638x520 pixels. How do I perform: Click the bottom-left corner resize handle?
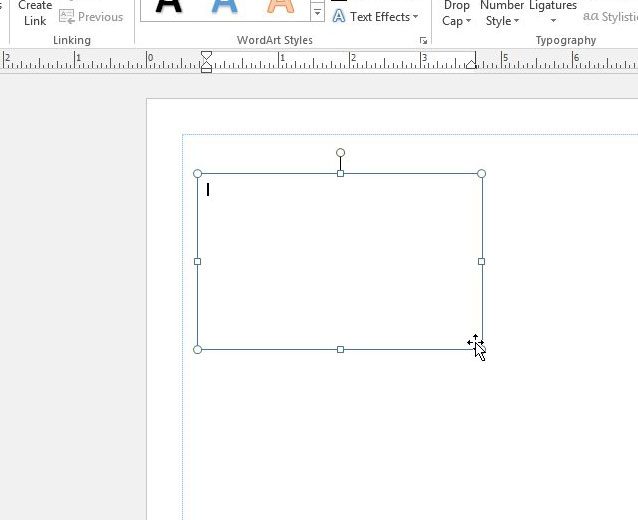click(x=197, y=350)
